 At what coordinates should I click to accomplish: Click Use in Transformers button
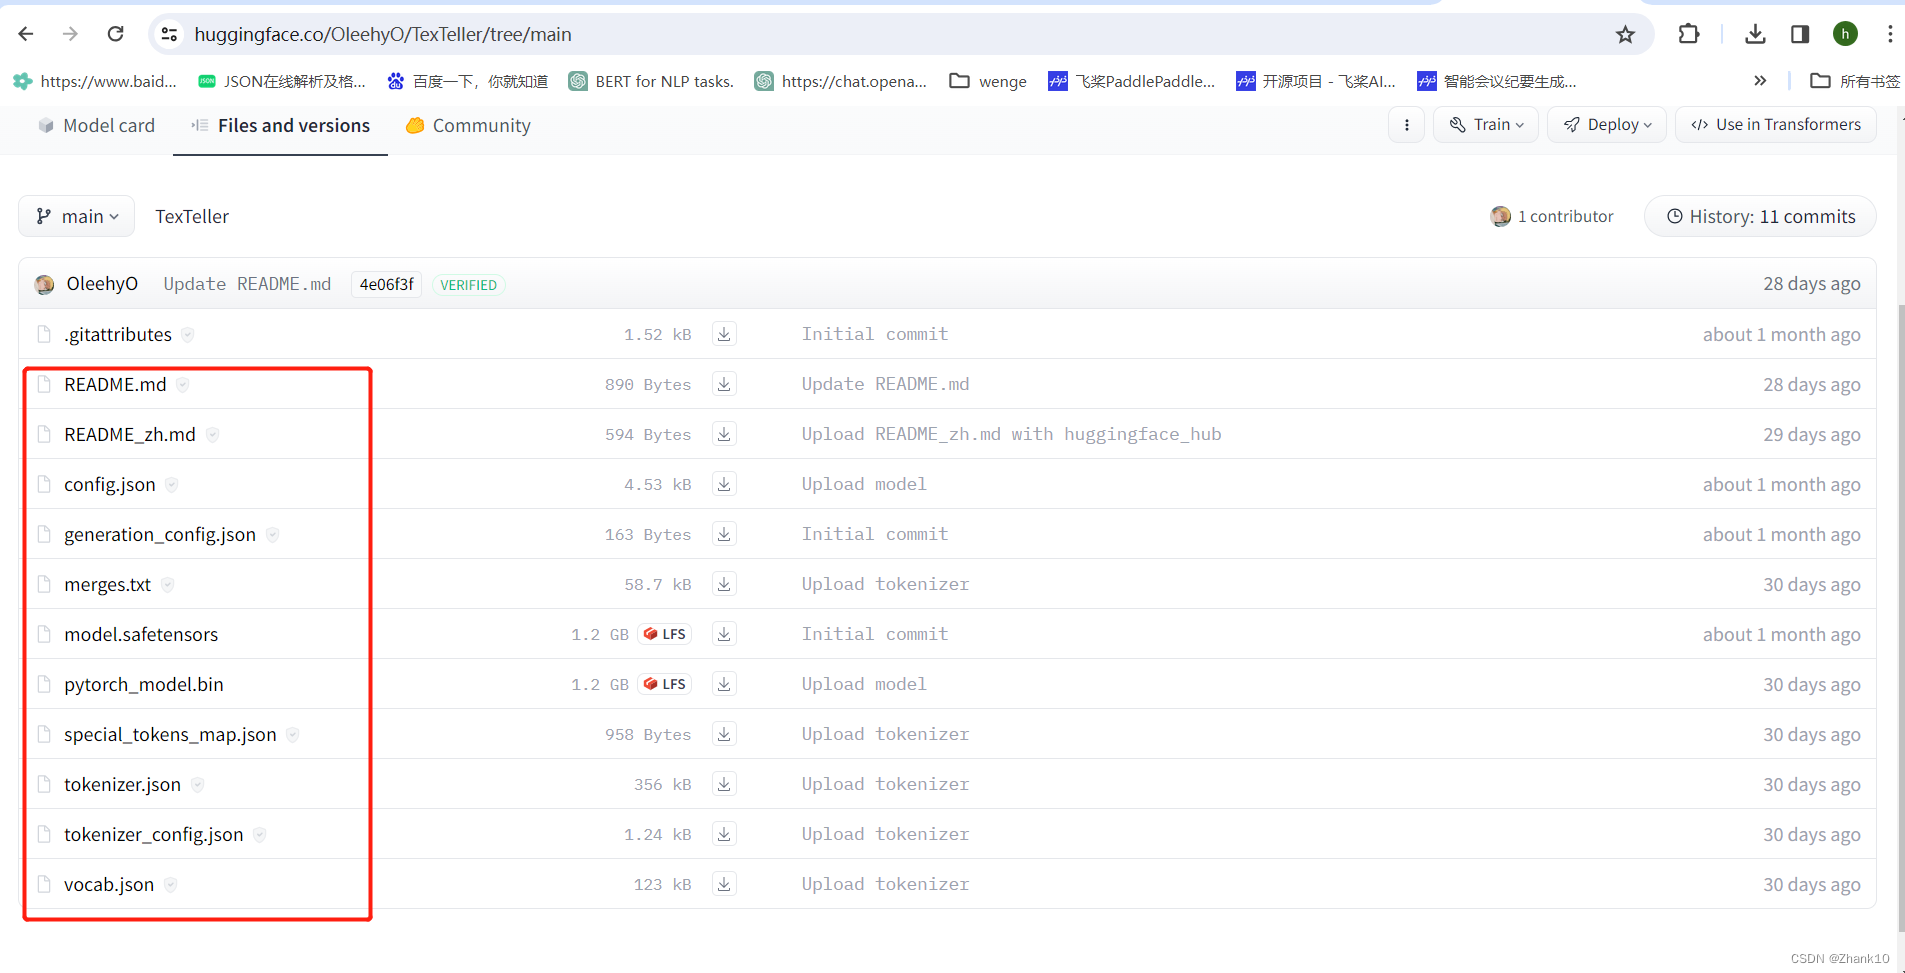click(x=1776, y=125)
